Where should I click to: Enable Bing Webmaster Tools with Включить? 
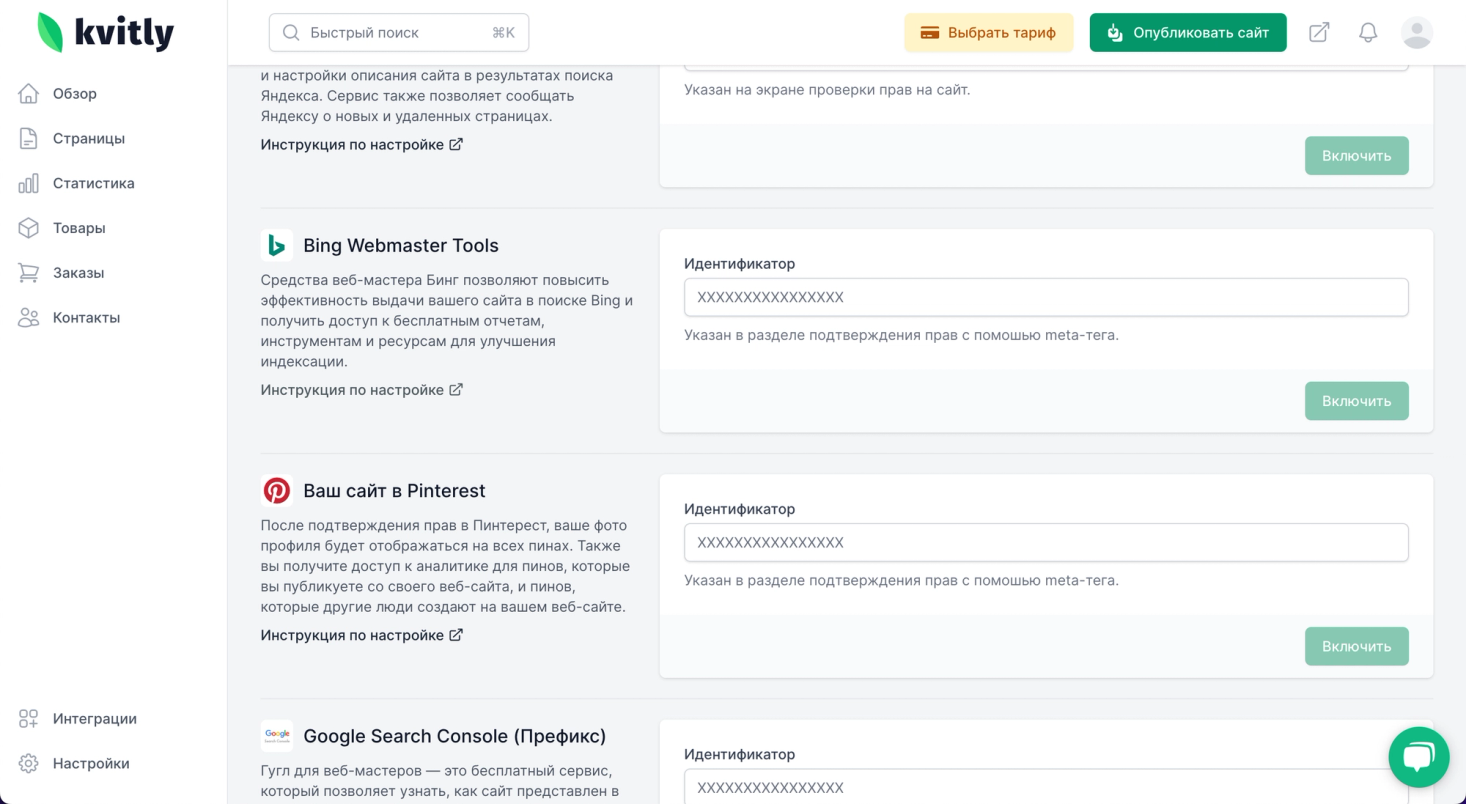1356,401
